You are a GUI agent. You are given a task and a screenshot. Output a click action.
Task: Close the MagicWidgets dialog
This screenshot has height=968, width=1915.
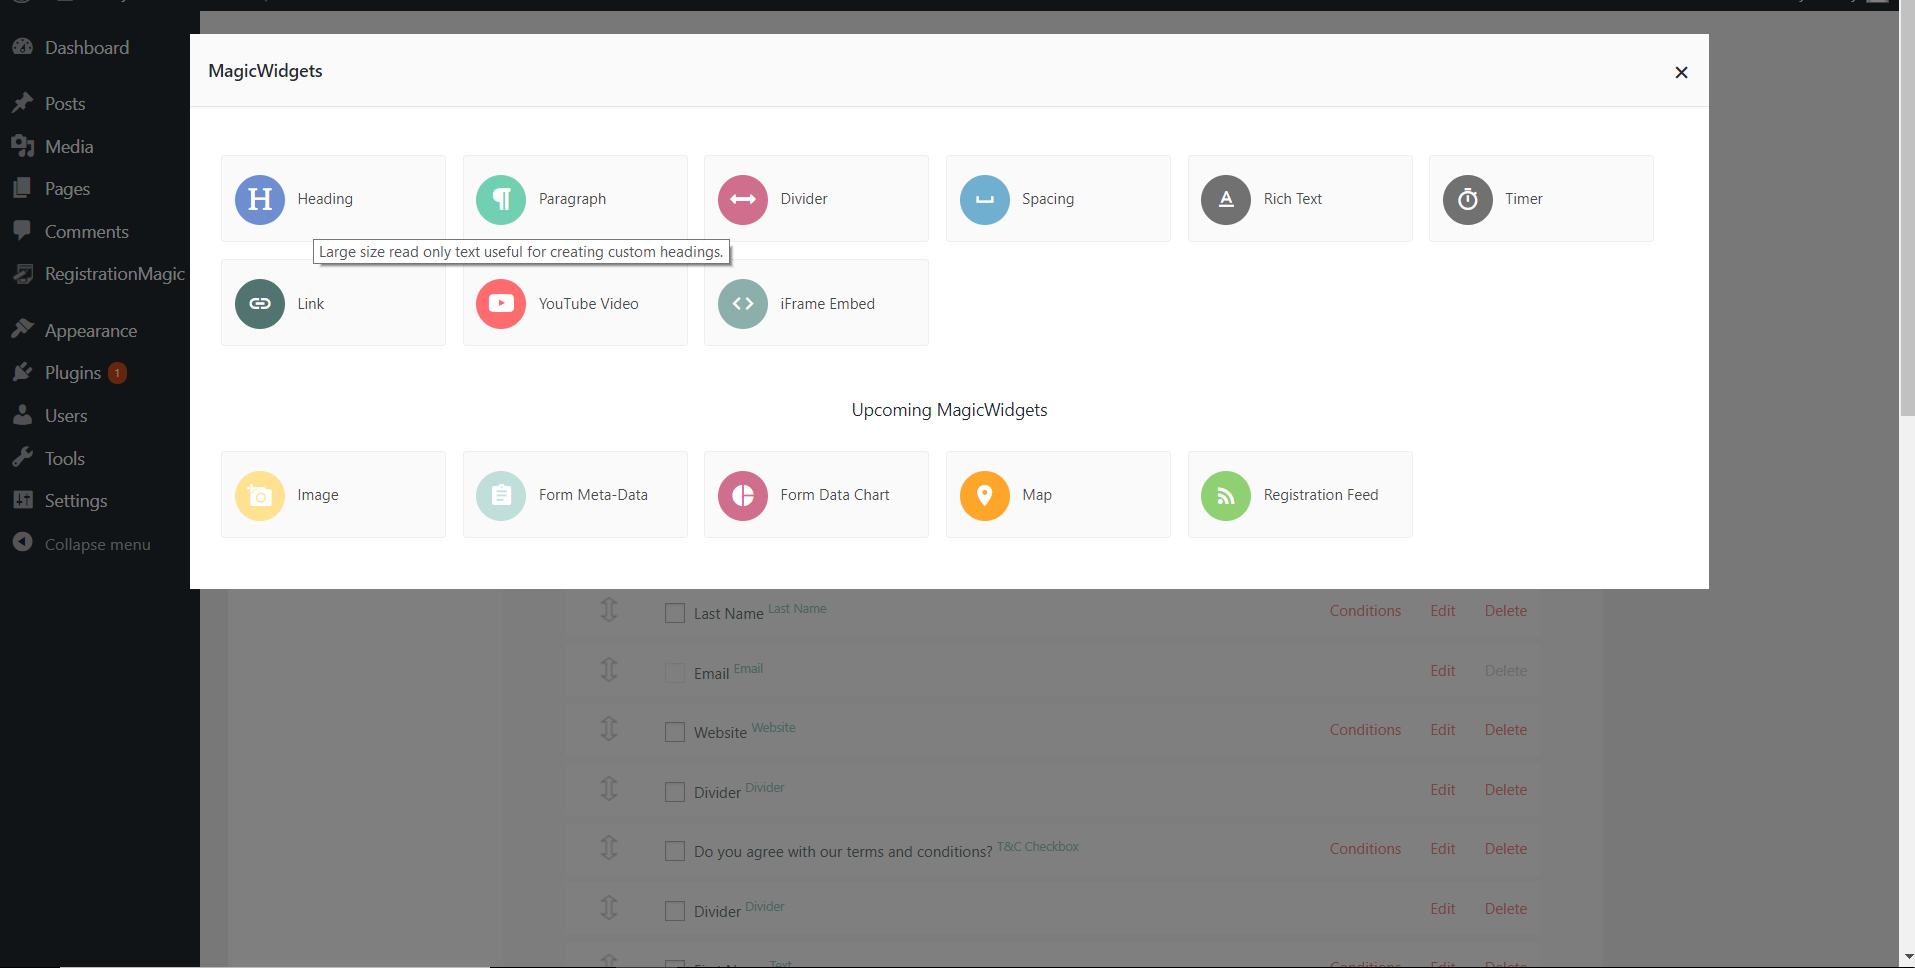pyautogui.click(x=1681, y=72)
